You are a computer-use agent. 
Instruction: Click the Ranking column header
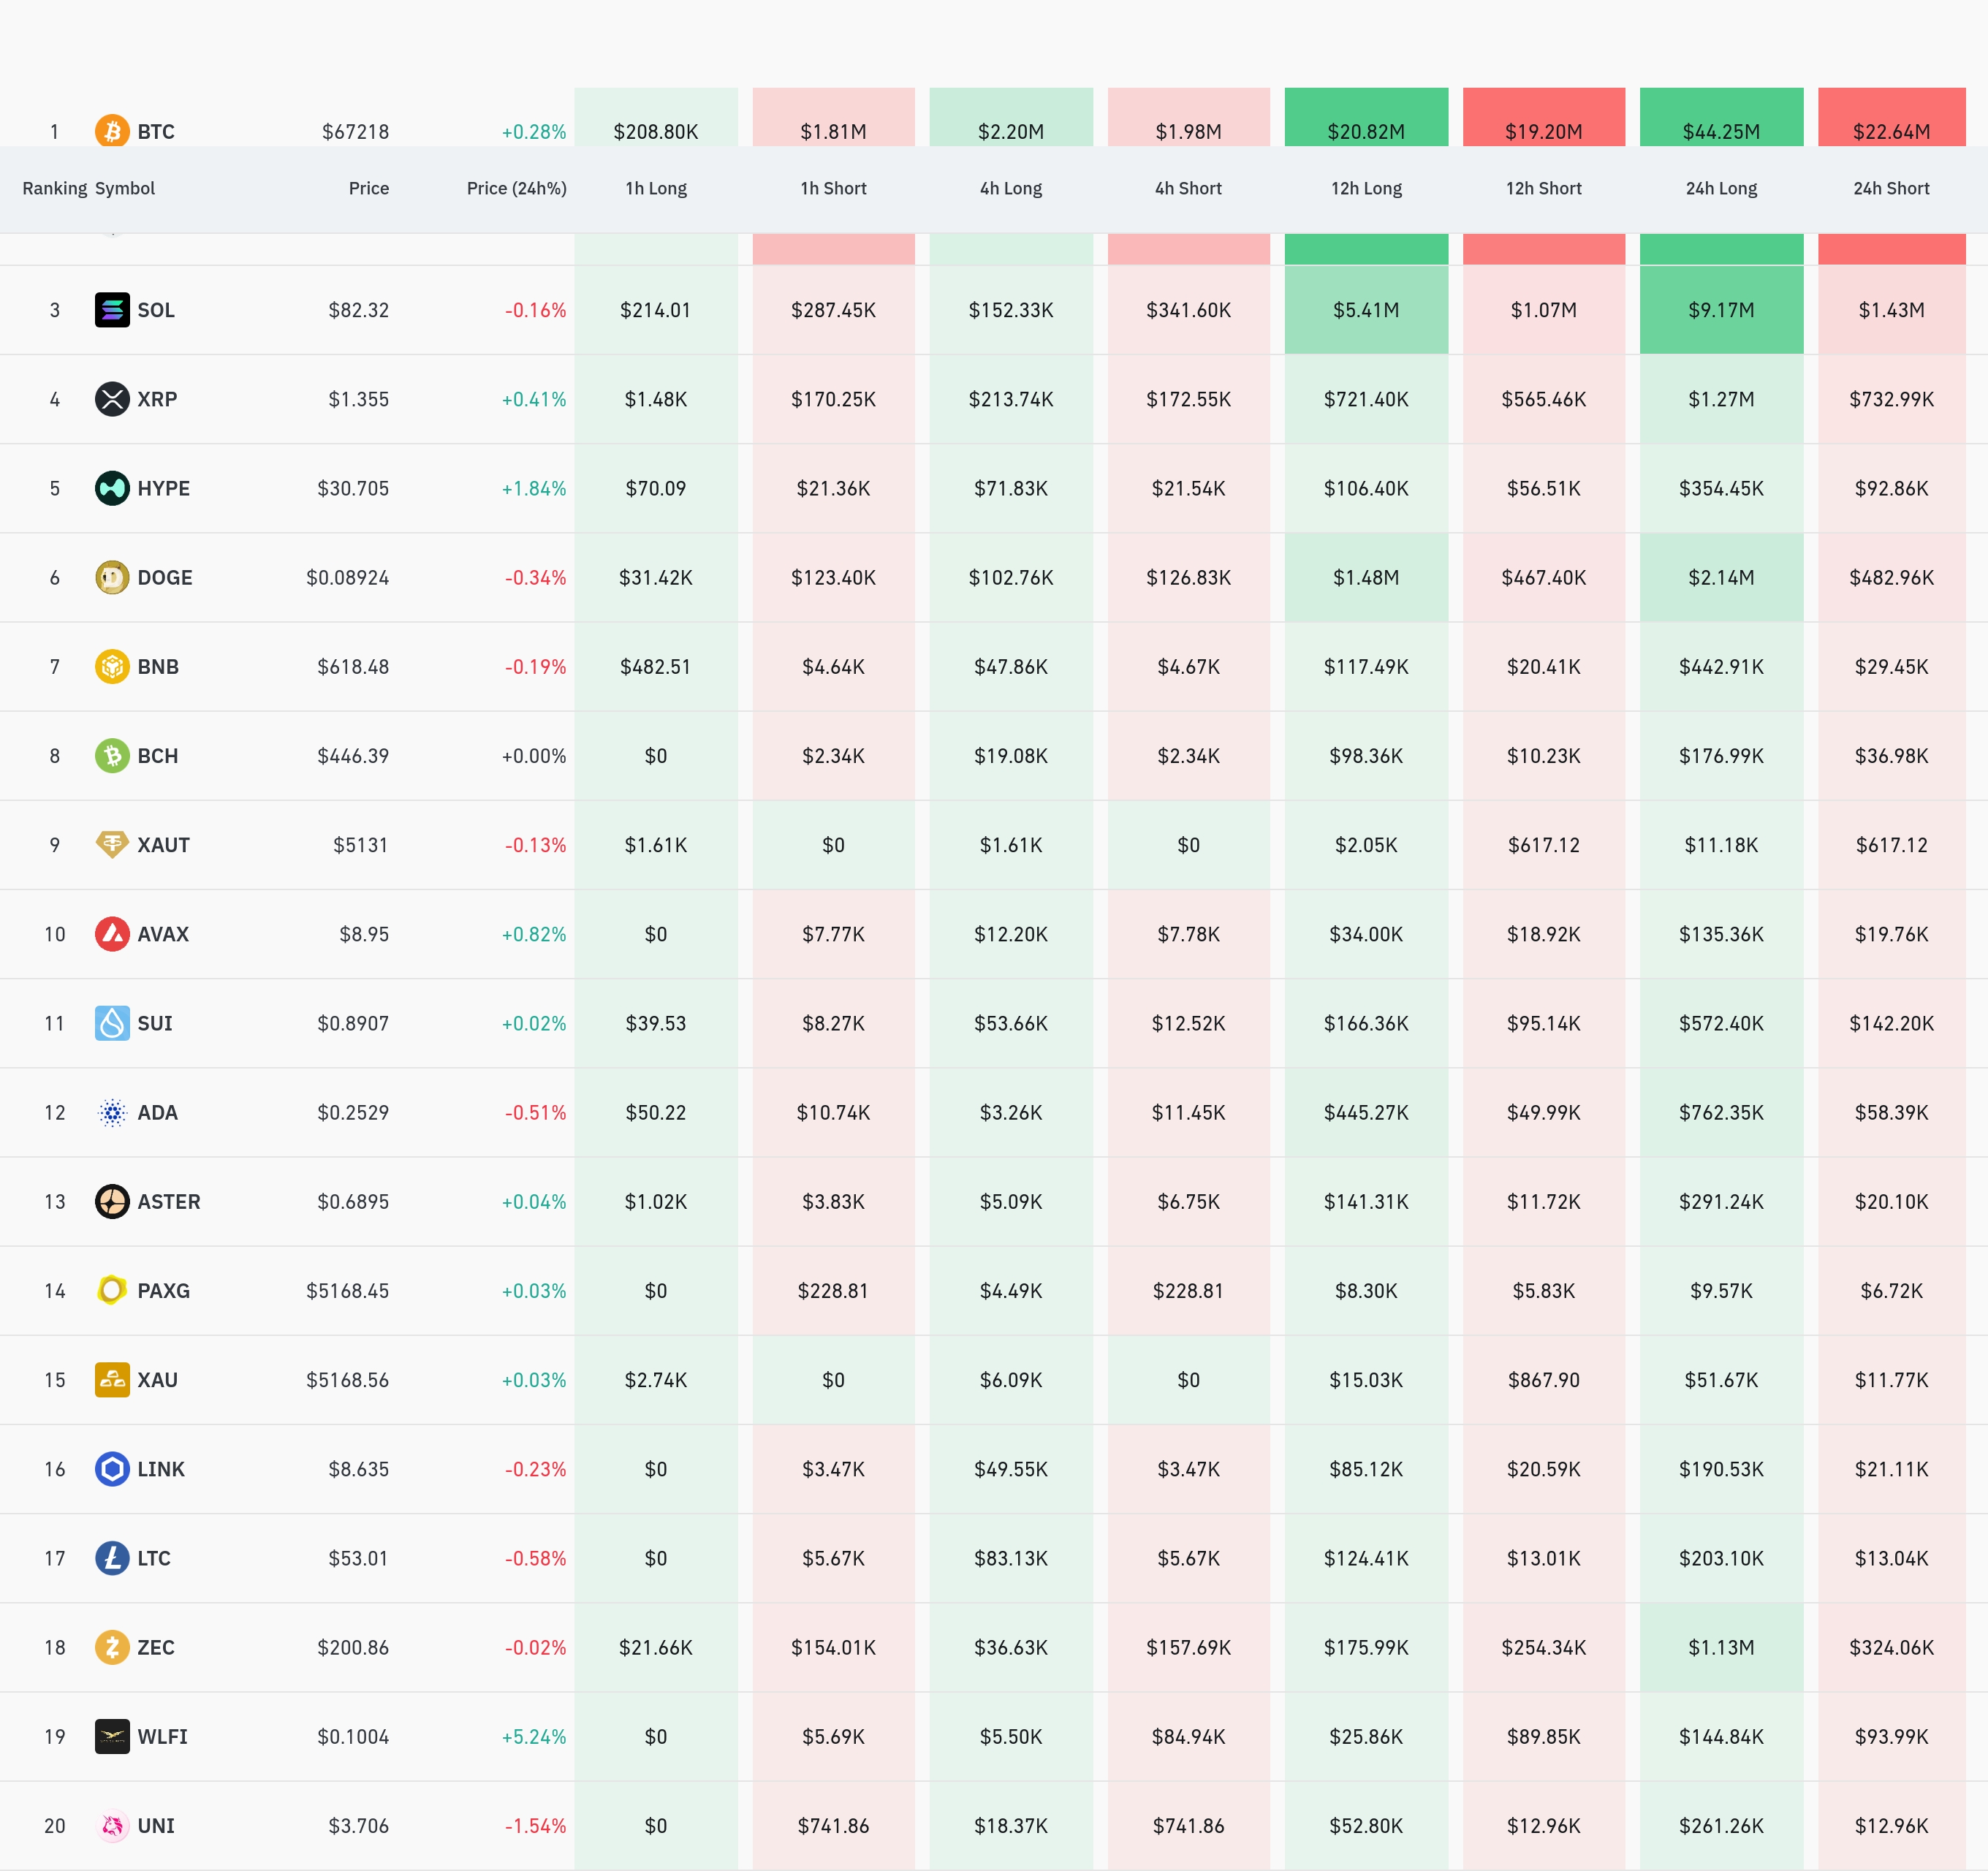click(x=54, y=188)
